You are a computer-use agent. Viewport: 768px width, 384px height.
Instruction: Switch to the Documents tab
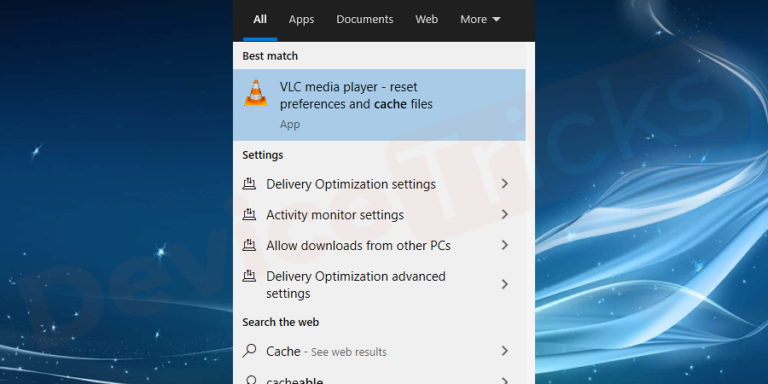click(364, 20)
